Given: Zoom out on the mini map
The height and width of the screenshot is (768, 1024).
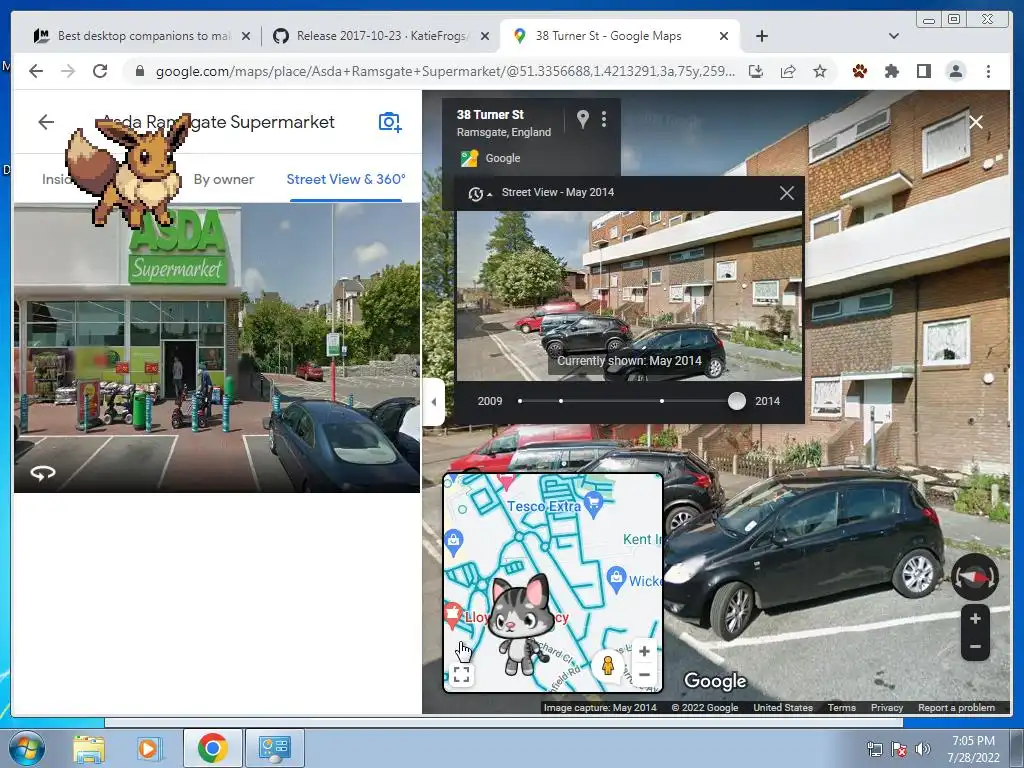Looking at the screenshot, I should pos(644,675).
